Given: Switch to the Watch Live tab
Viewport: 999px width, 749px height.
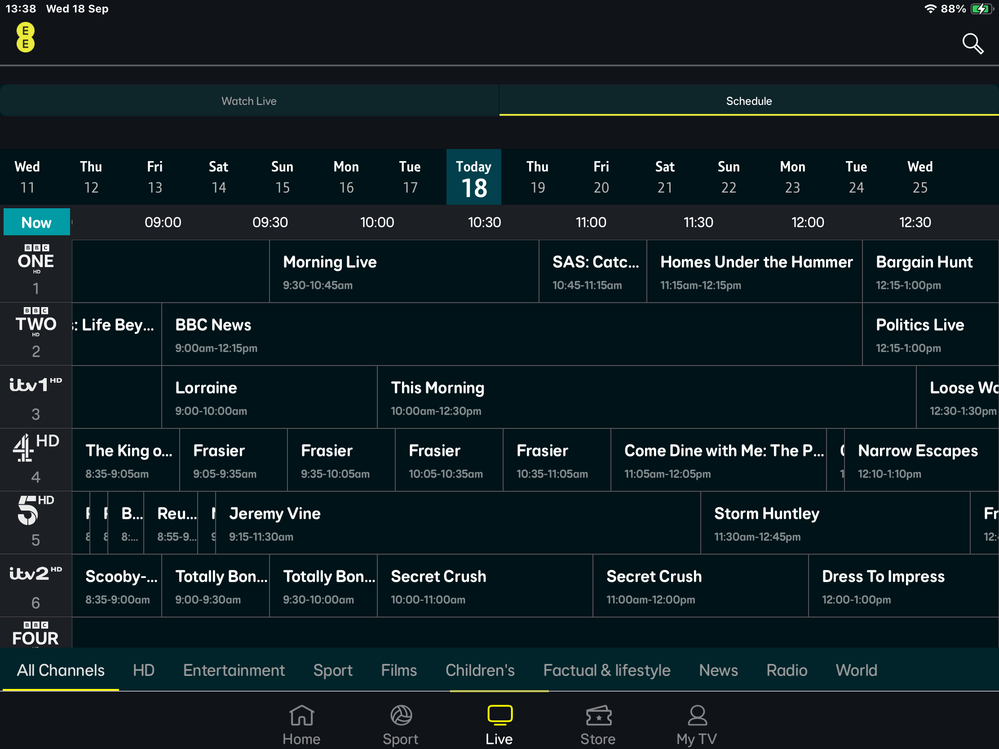Looking at the screenshot, I should (249, 101).
